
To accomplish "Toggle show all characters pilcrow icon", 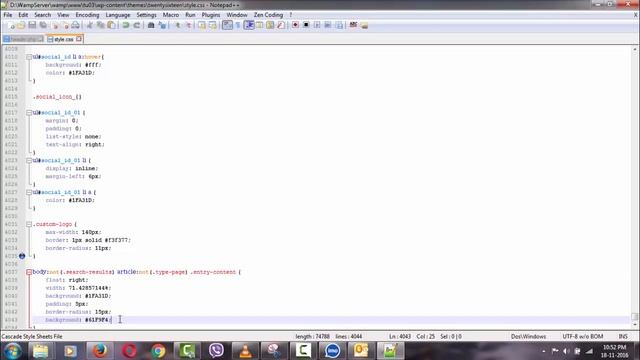I will (238, 25).
